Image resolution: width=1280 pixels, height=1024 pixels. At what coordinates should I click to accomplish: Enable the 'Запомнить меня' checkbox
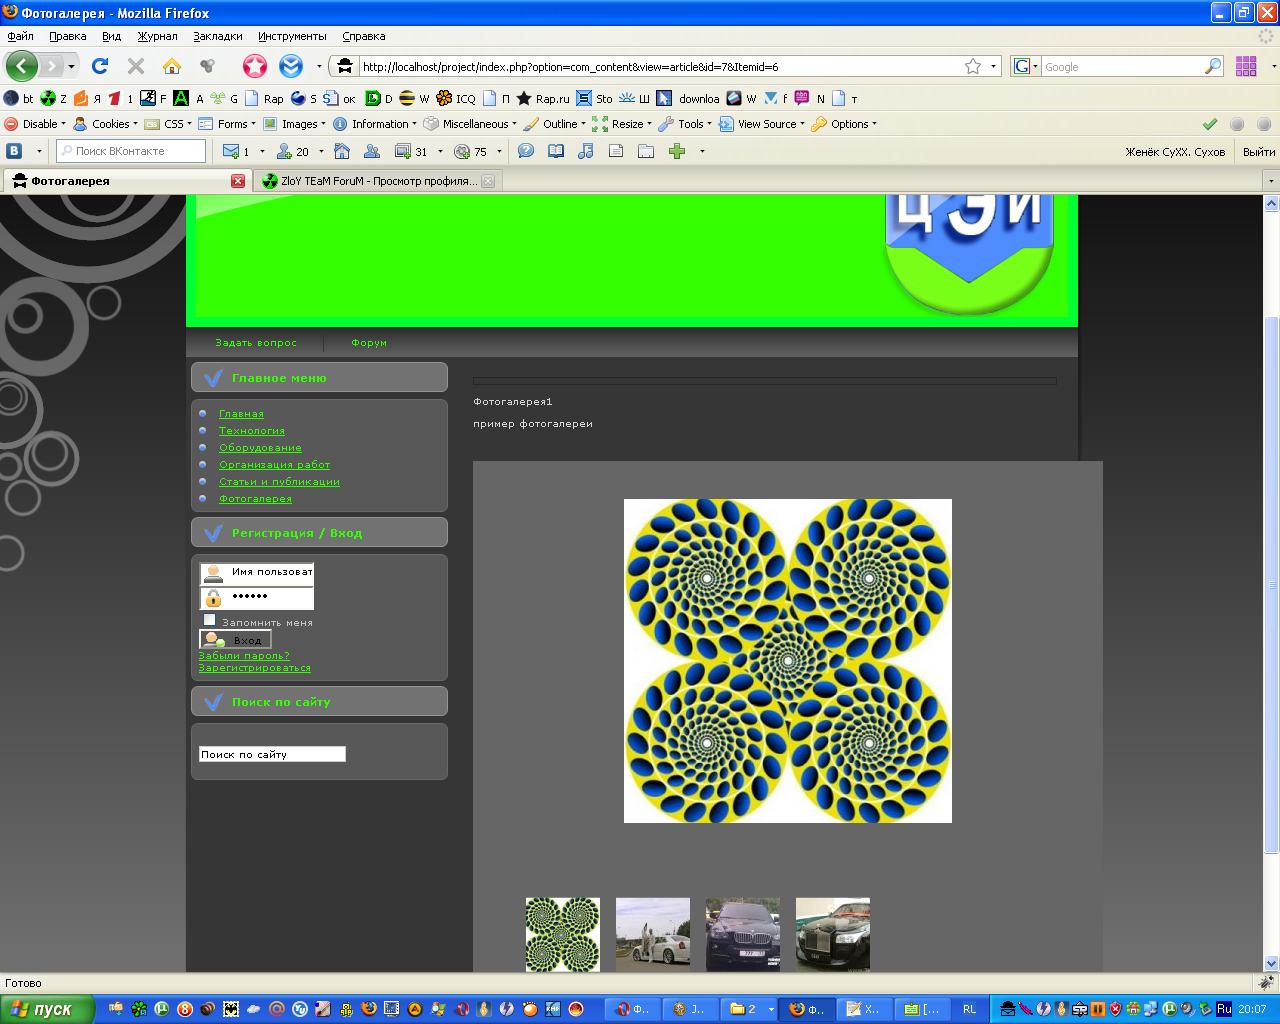tap(209, 620)
